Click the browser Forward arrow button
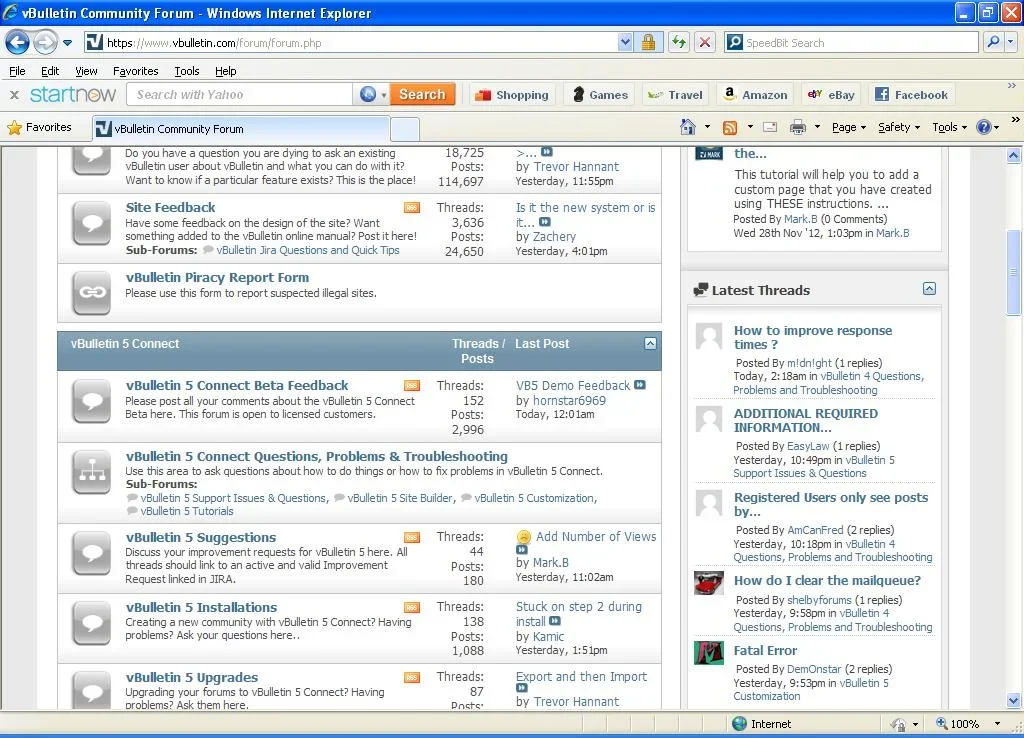This screenshot has height=738, width=1024. pyautogui.click(x=45, y=43)
